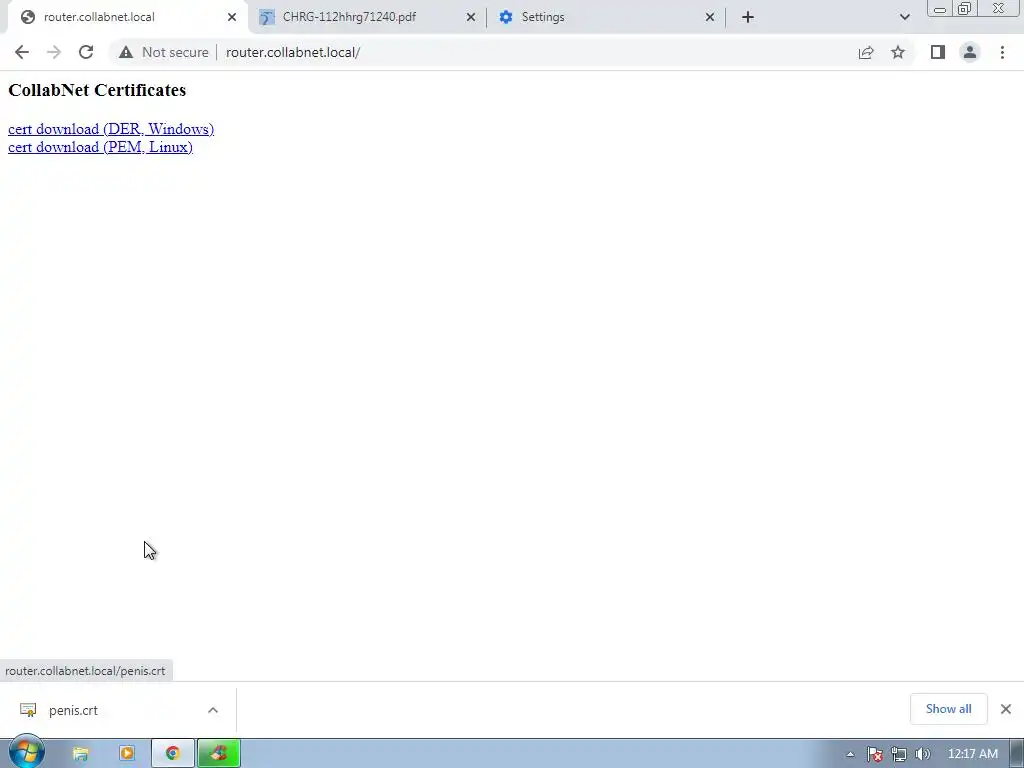Open the Action Center flag icon
This screenshot has height=768, width=1024.
click(875, 754)
